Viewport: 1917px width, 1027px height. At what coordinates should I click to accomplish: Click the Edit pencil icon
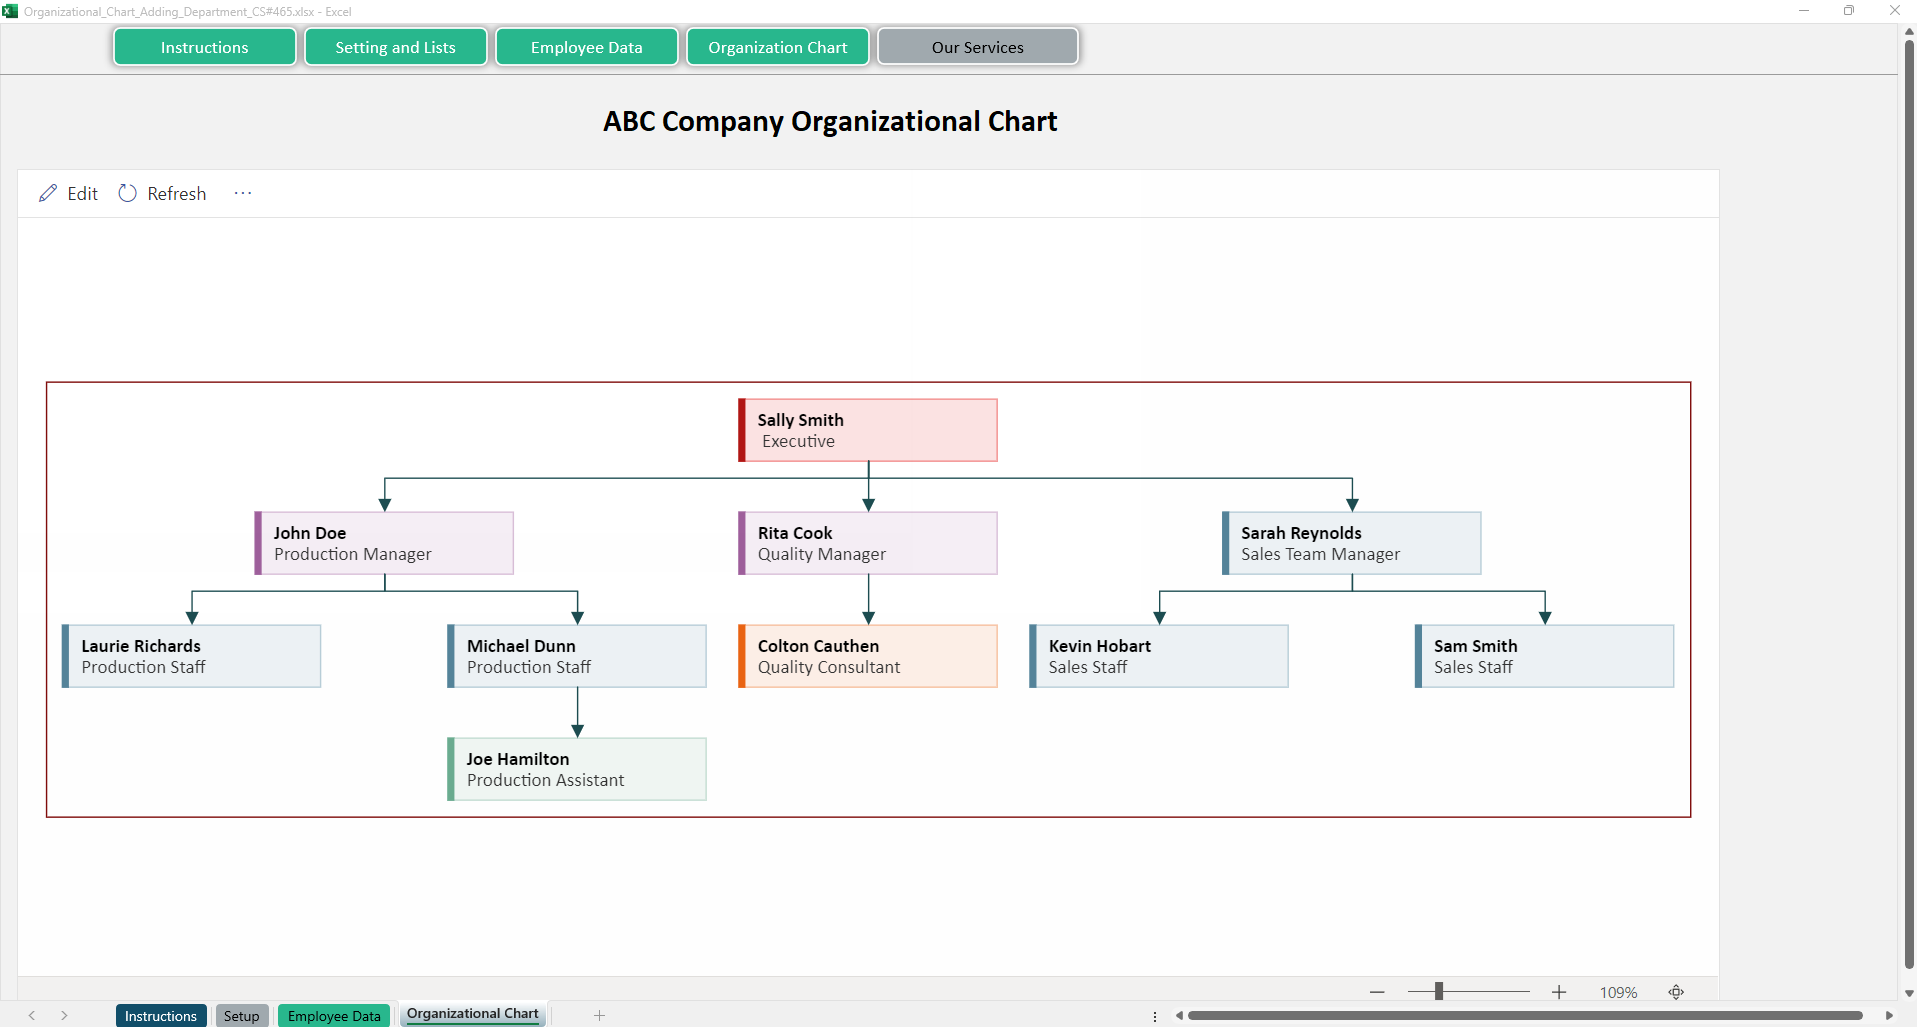coord(48,193)
